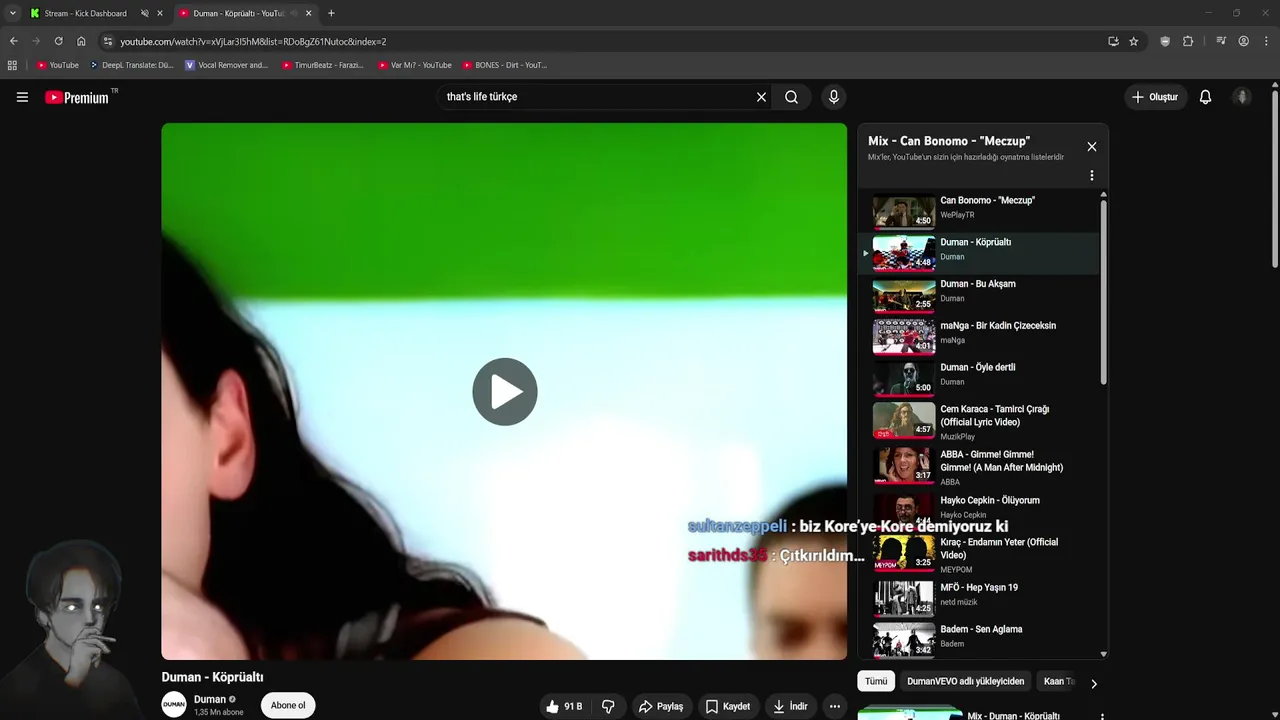Play Badem - Sen Ağlama from the playlist

pyautogui.click(x=978, y=640)
